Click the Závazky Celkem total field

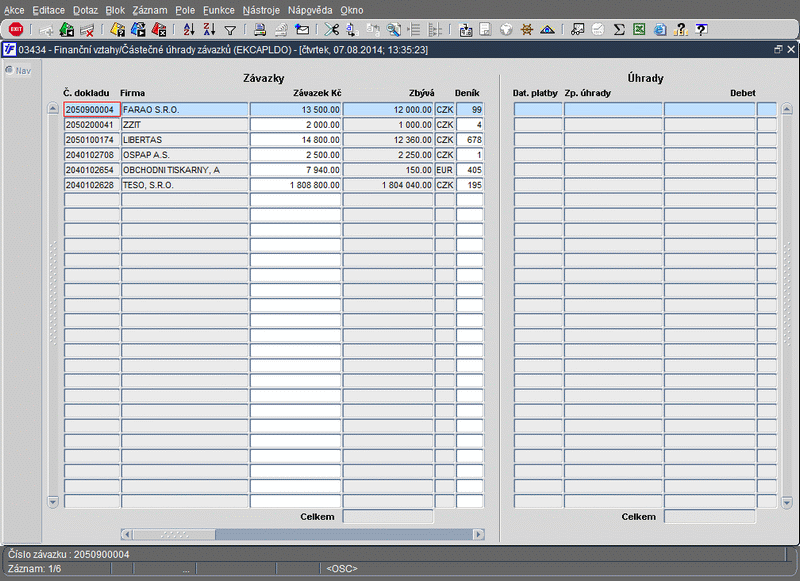[x=388, y=517]
